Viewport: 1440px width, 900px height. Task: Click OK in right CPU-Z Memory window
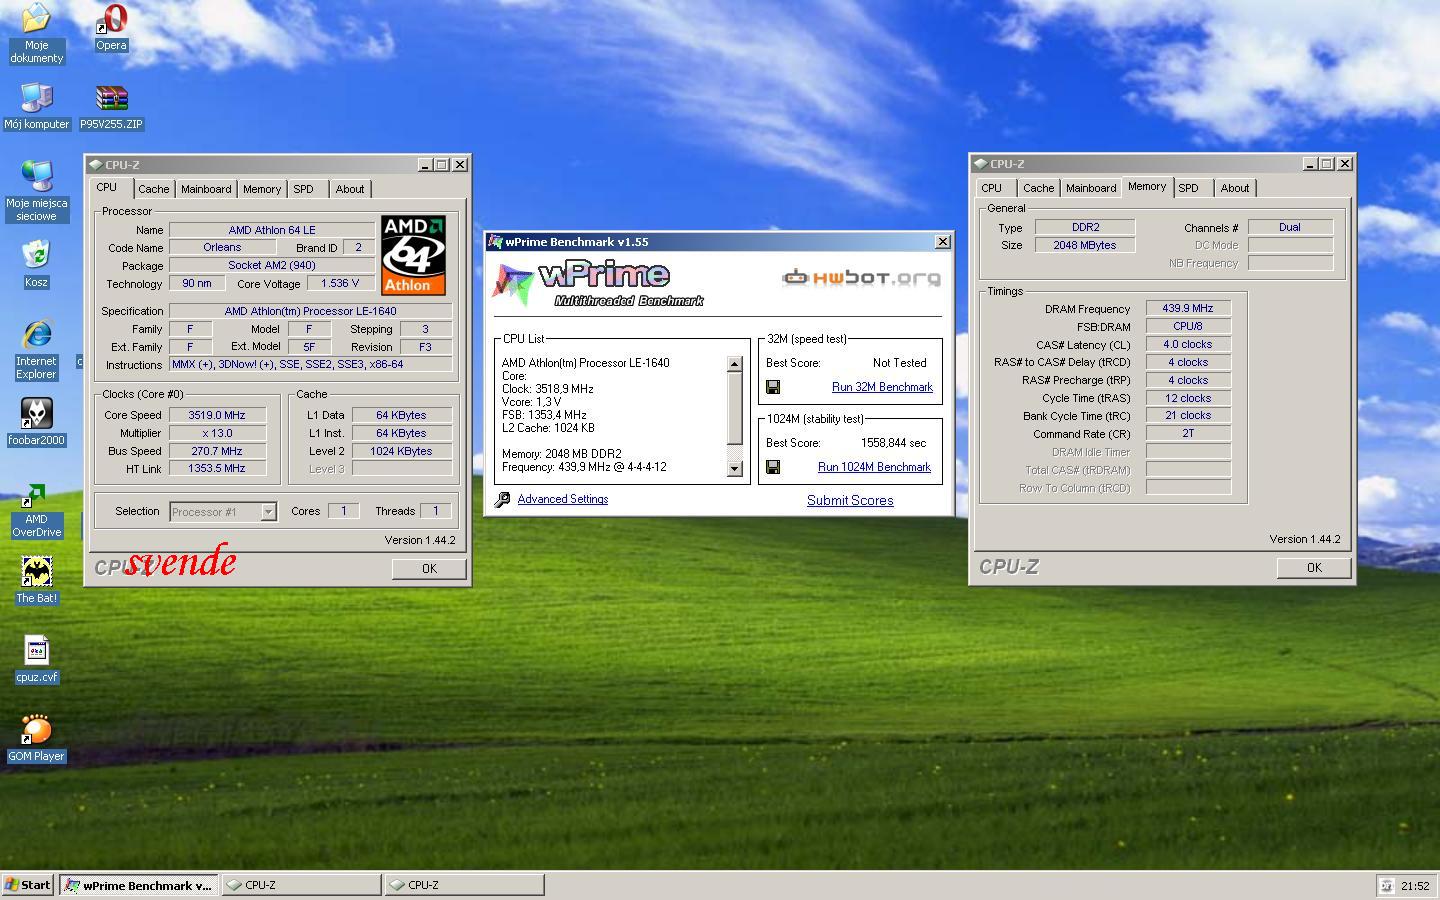tap(1314, 567)
